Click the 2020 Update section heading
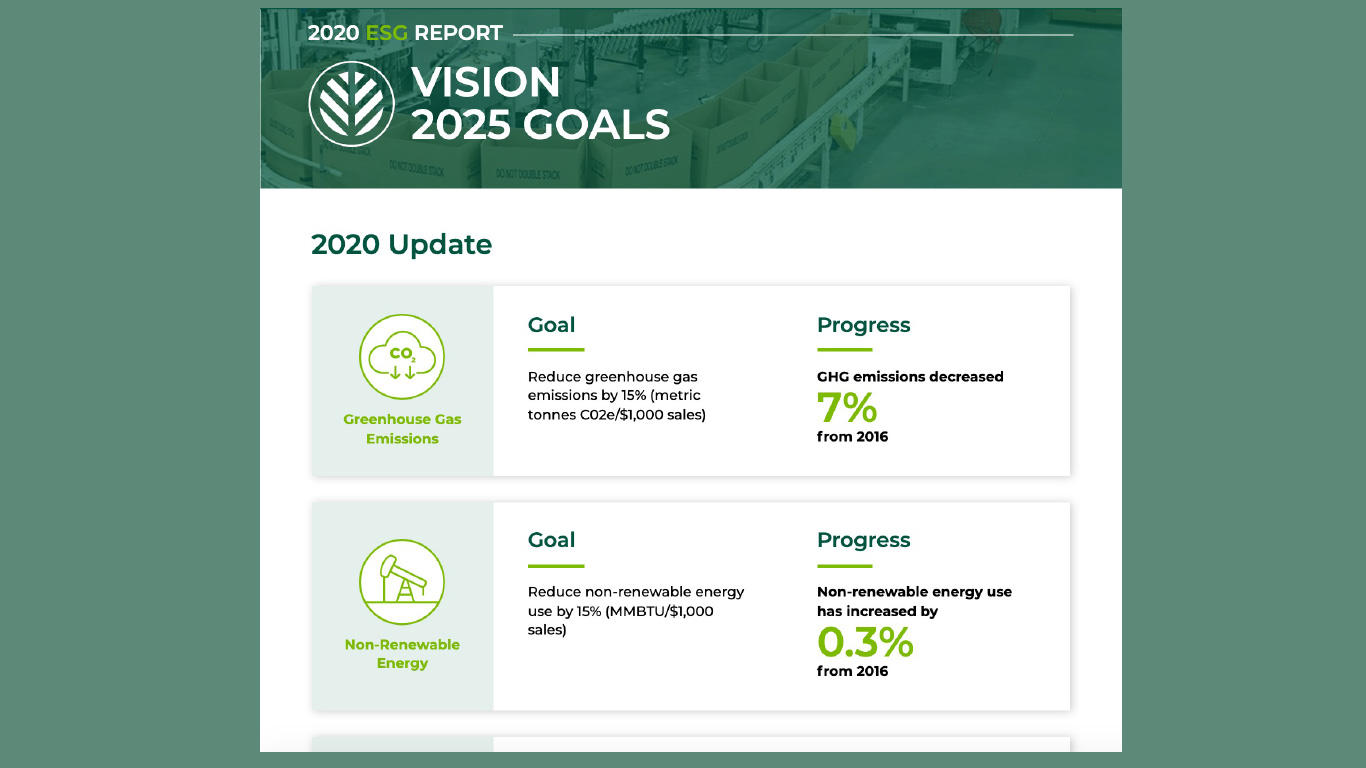 [x=401, y=245]
